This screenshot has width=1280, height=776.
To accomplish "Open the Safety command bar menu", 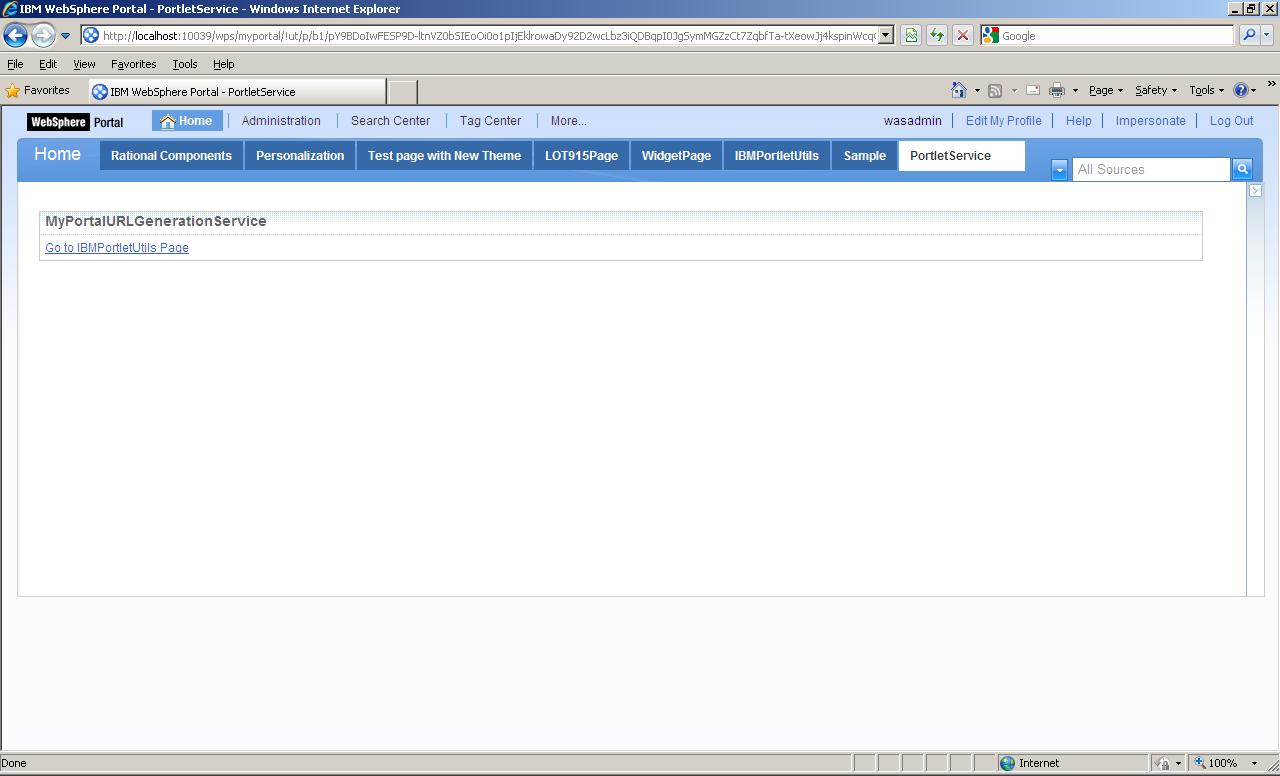I will click(1156, 90).
